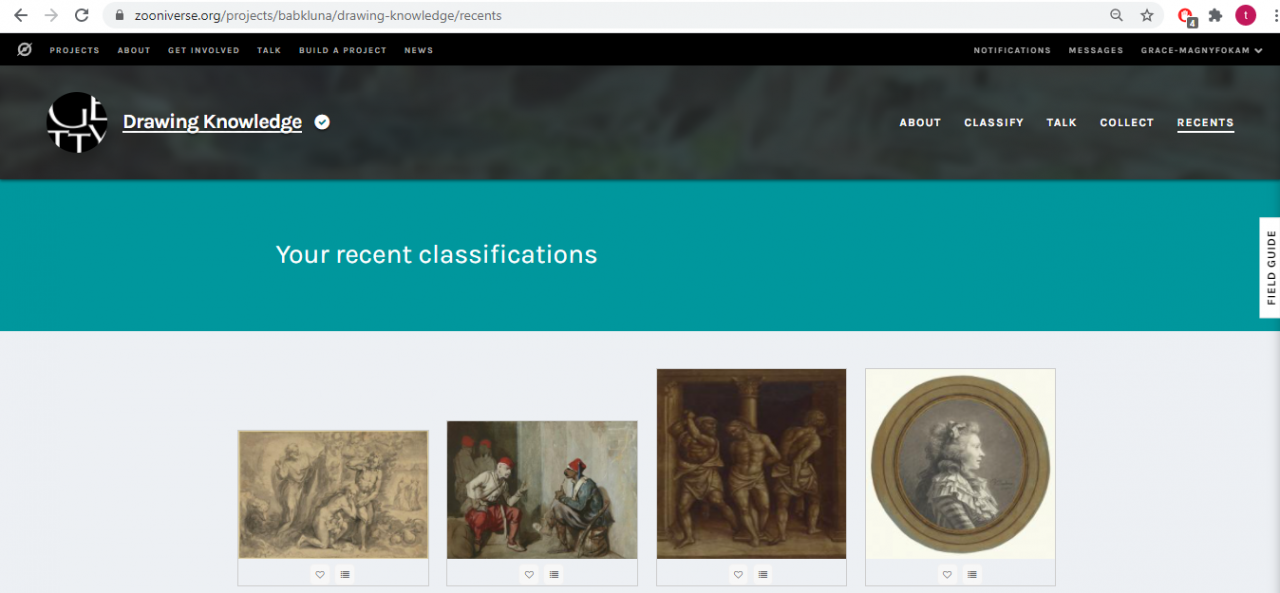Open collection list icon under red-fez painting
The width and height of the screenshot is (1280, 593).
(x=554, y=574)
